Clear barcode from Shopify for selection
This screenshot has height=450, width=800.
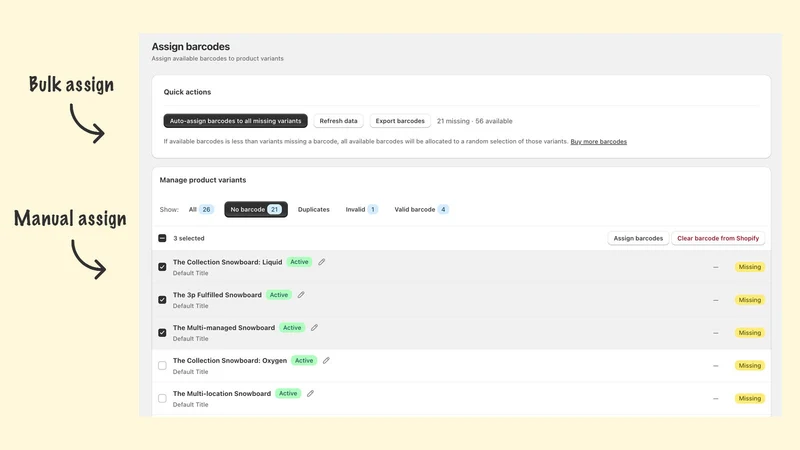click(718, 238)
